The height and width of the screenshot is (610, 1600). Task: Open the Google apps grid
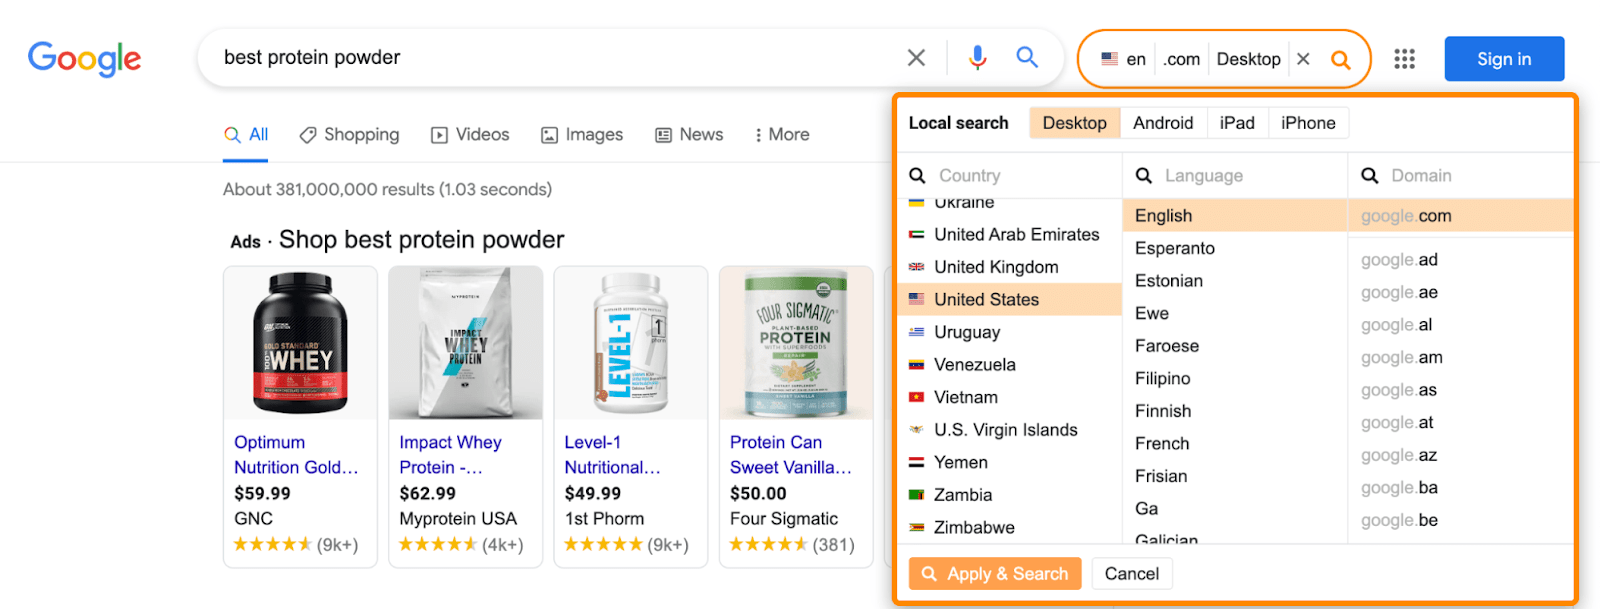coord(1404,59)
